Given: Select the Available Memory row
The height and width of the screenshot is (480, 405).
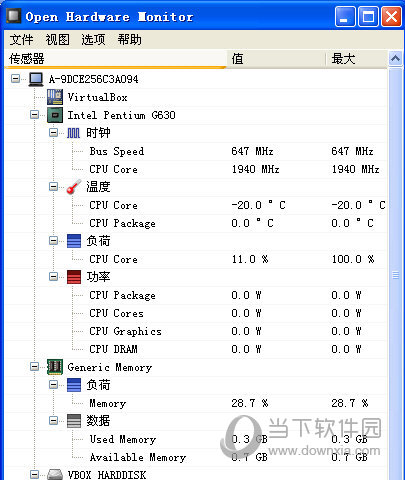Looking at the screenshot, I should pos(196,457).
